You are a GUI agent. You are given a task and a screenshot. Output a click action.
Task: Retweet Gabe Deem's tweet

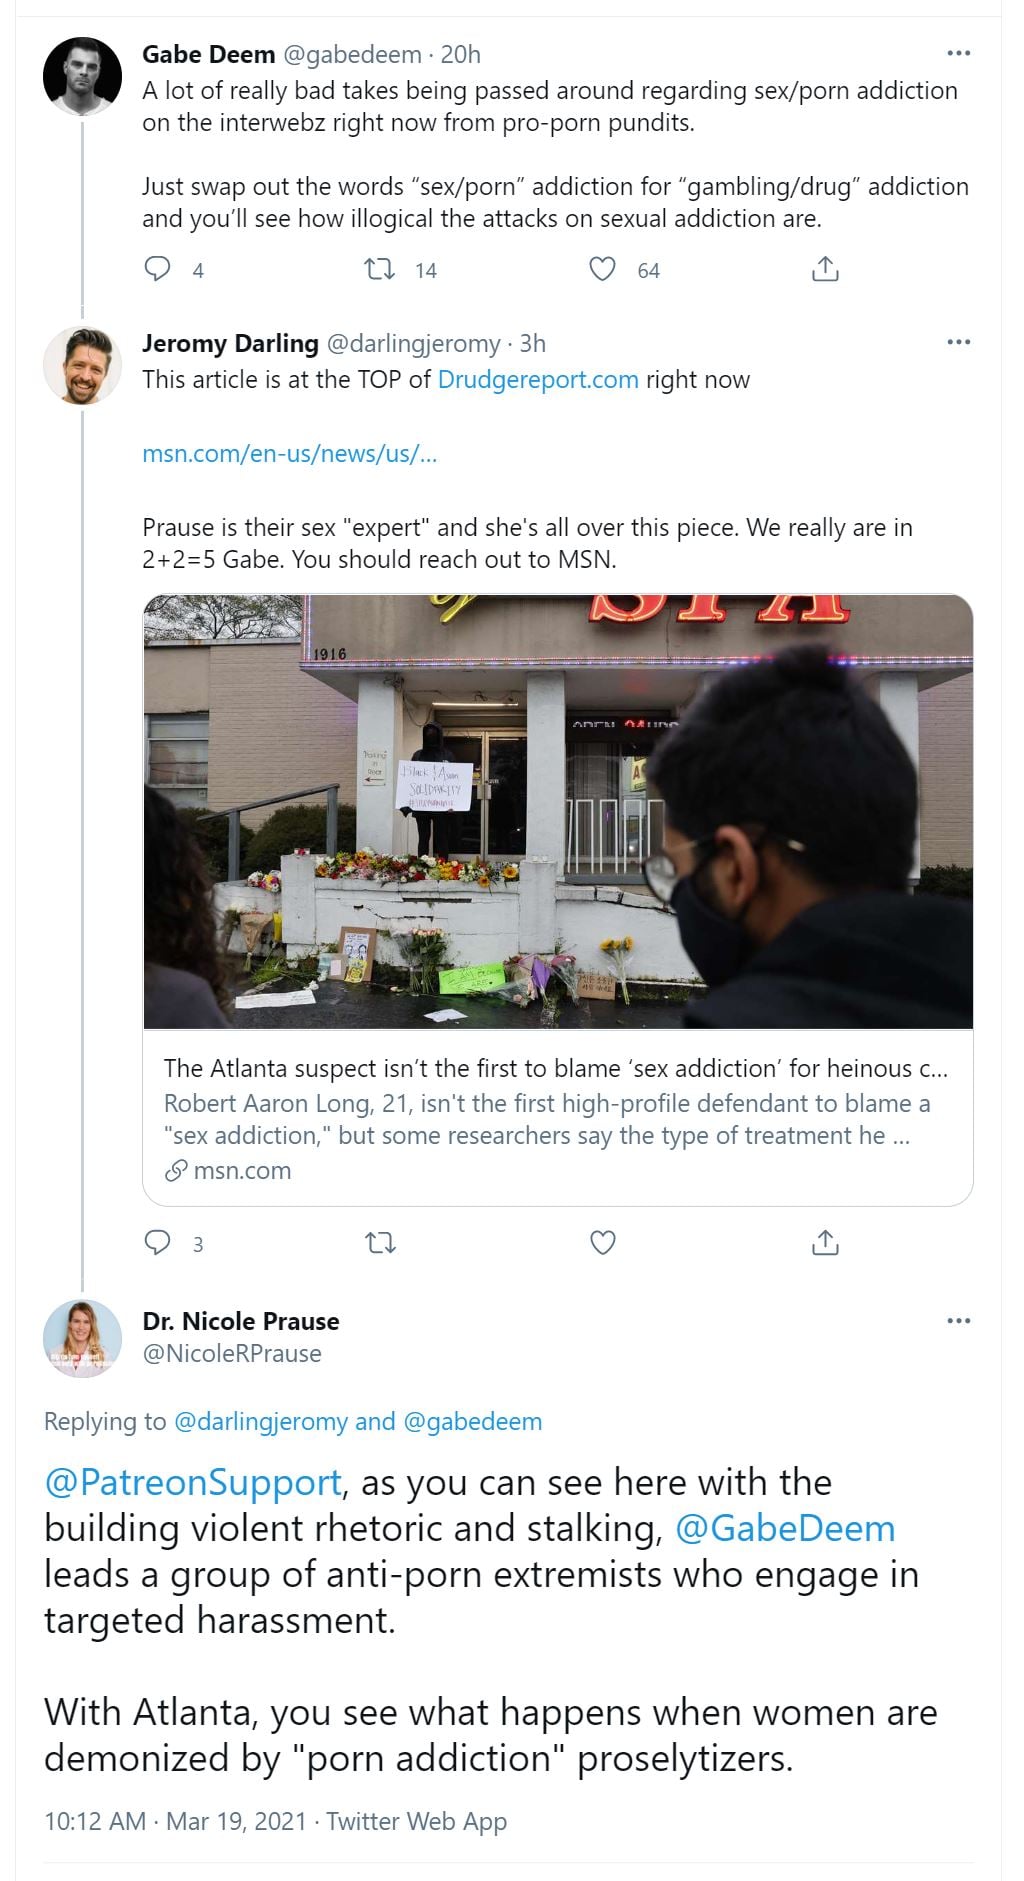380,269
